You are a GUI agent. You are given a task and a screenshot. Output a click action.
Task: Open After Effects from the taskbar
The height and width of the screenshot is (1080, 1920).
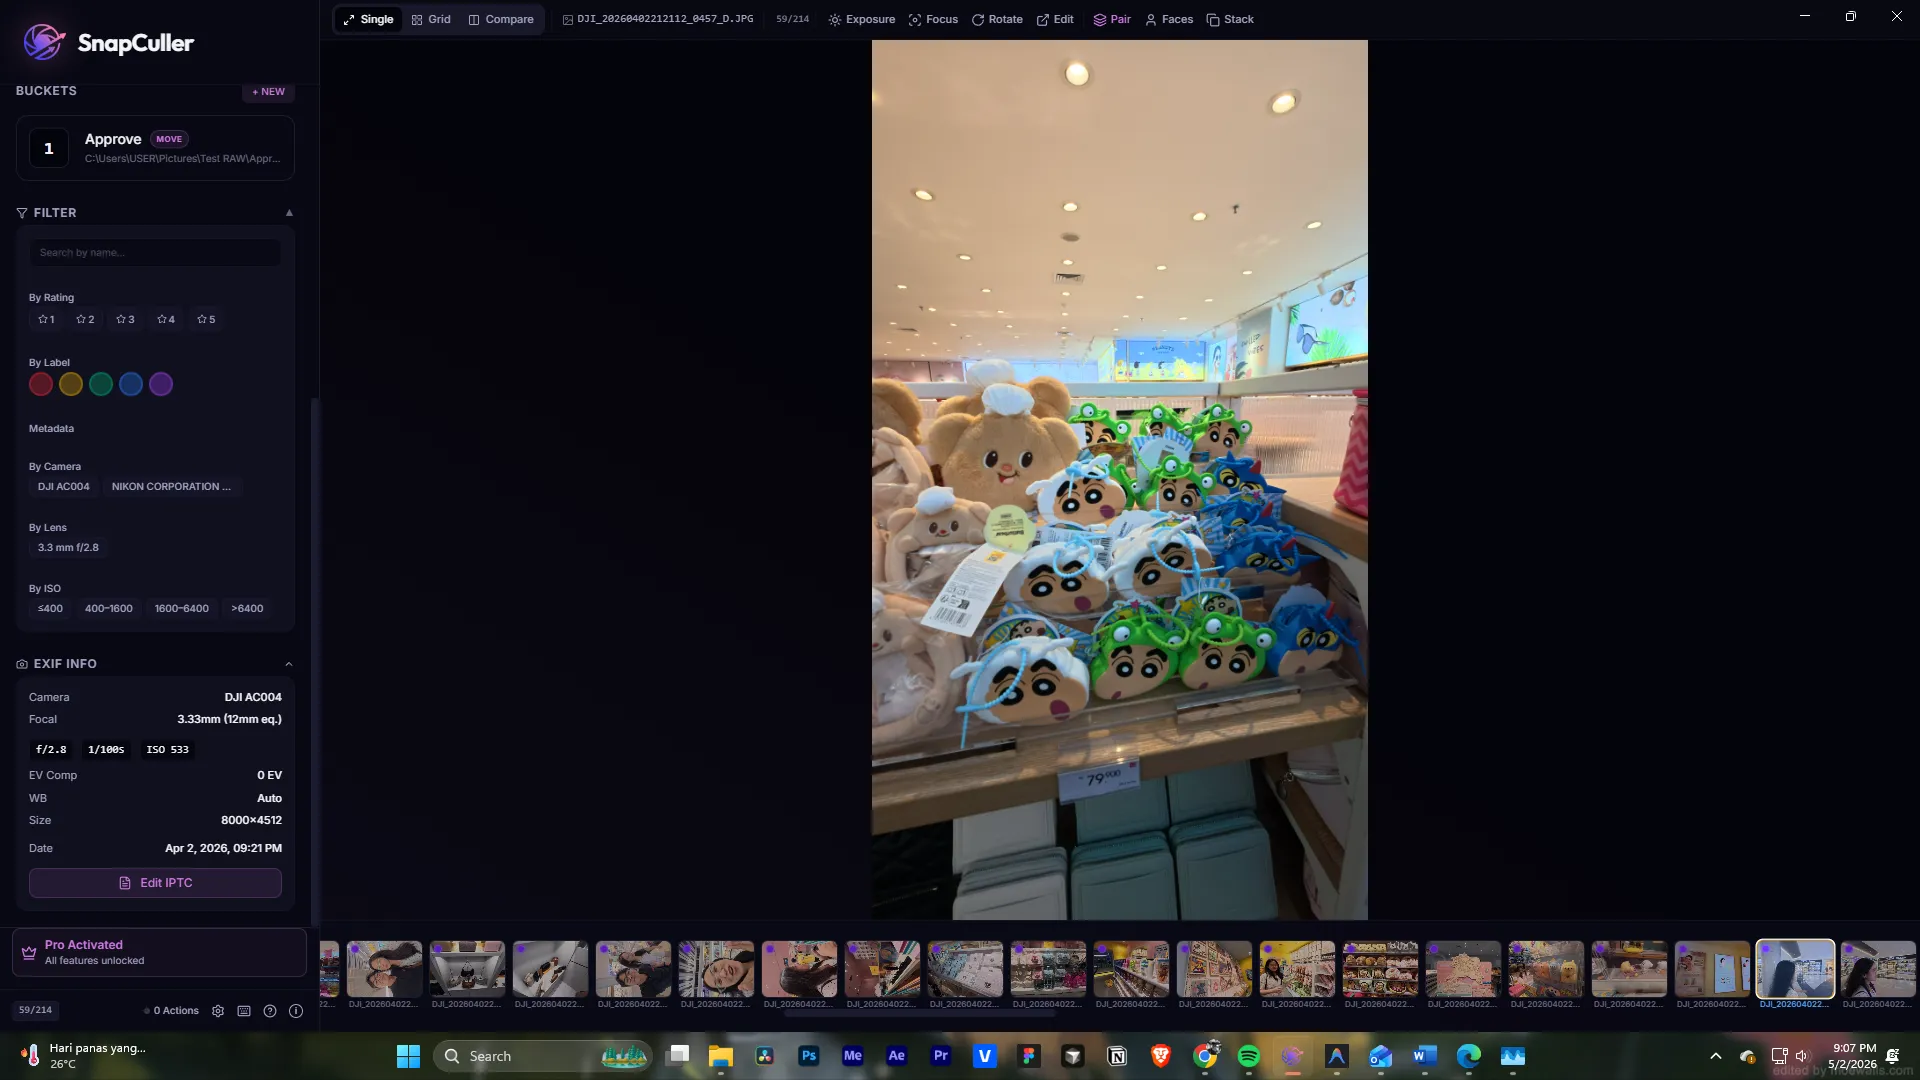897,1056
